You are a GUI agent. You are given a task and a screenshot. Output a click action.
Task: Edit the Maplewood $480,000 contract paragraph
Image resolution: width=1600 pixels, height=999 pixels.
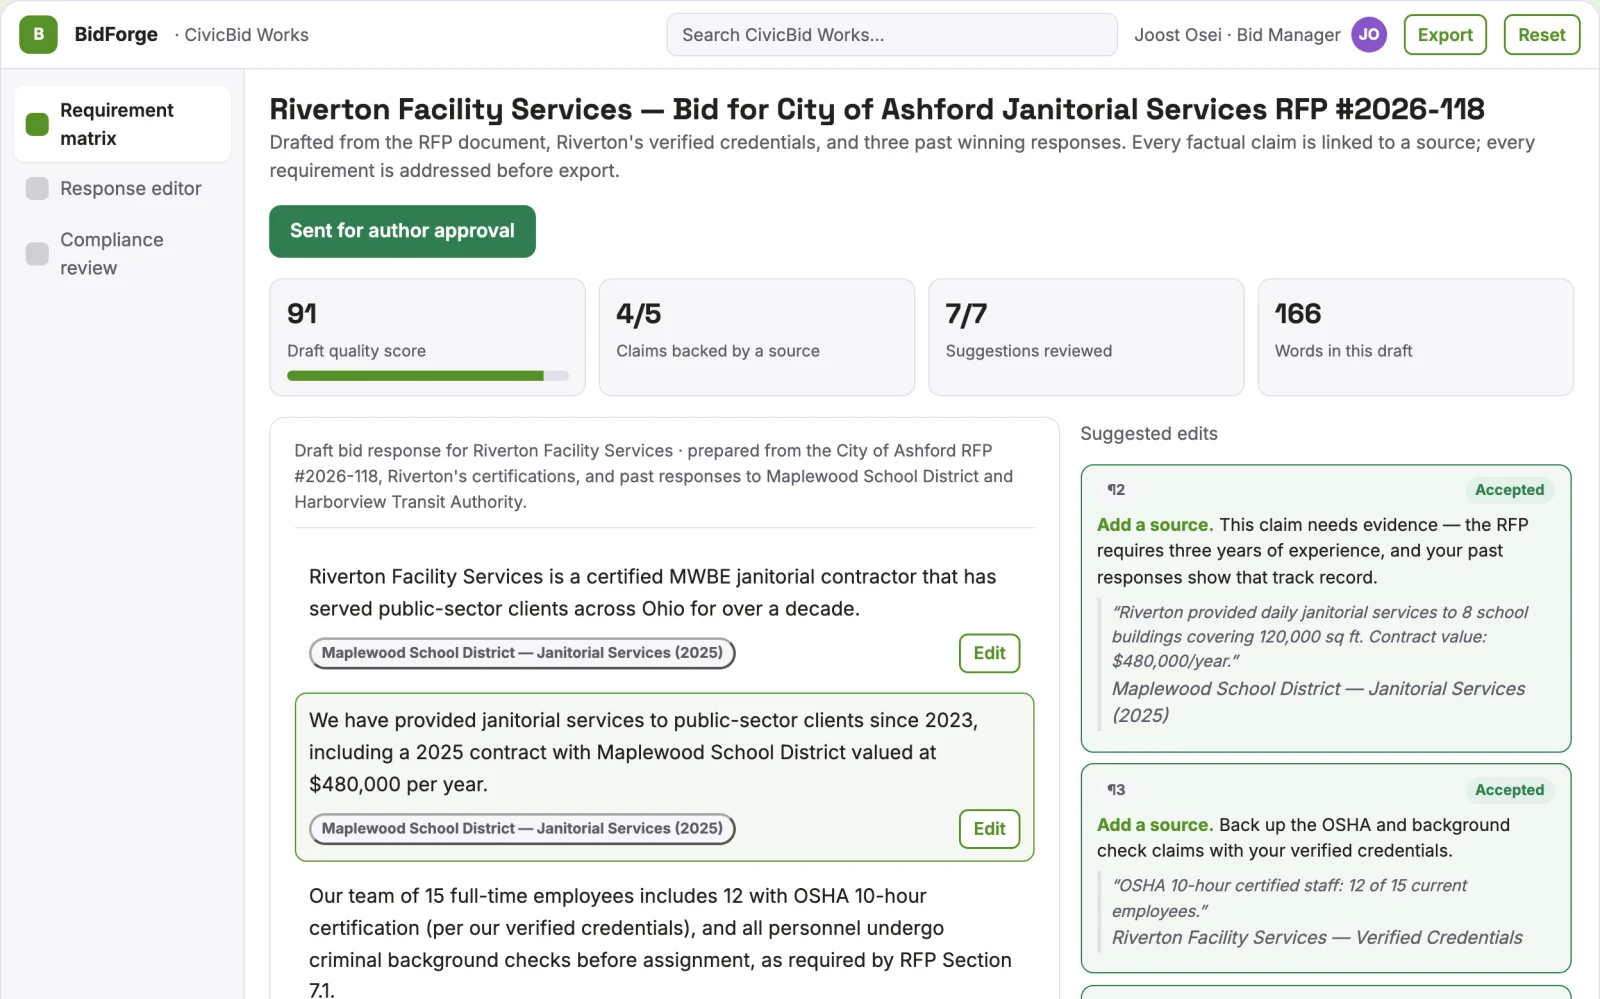[989, 829]
